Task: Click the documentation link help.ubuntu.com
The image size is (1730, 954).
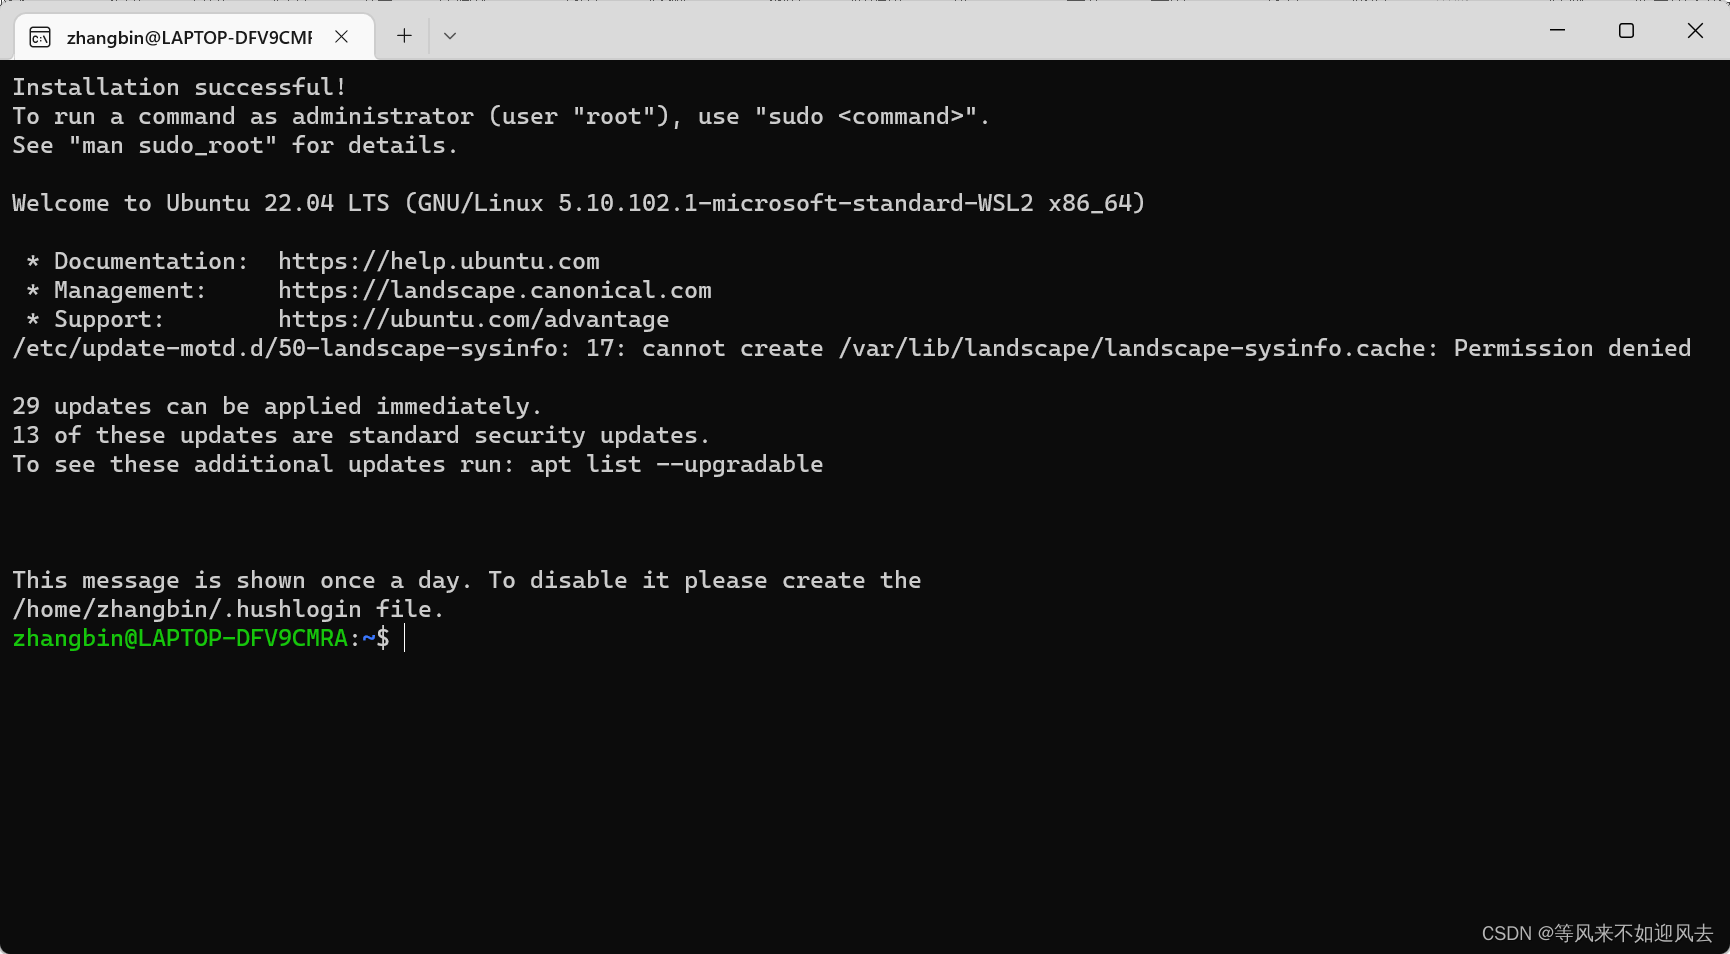Action: (439, 261)
